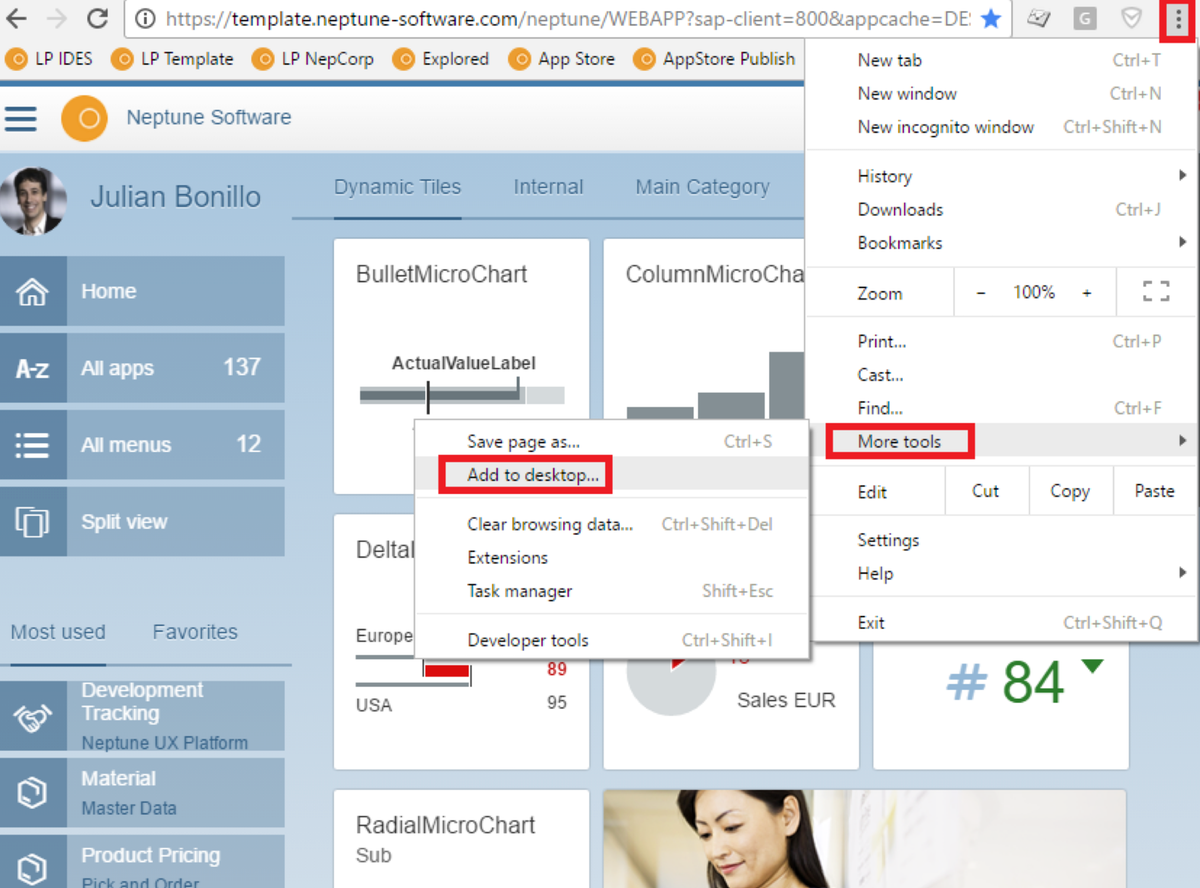Switch to the Internal tab

pyautogui.click(x=548, y=186)
